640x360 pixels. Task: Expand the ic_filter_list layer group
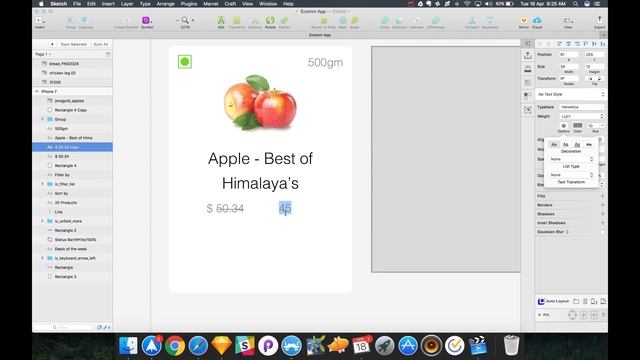[x=42, y=184]
